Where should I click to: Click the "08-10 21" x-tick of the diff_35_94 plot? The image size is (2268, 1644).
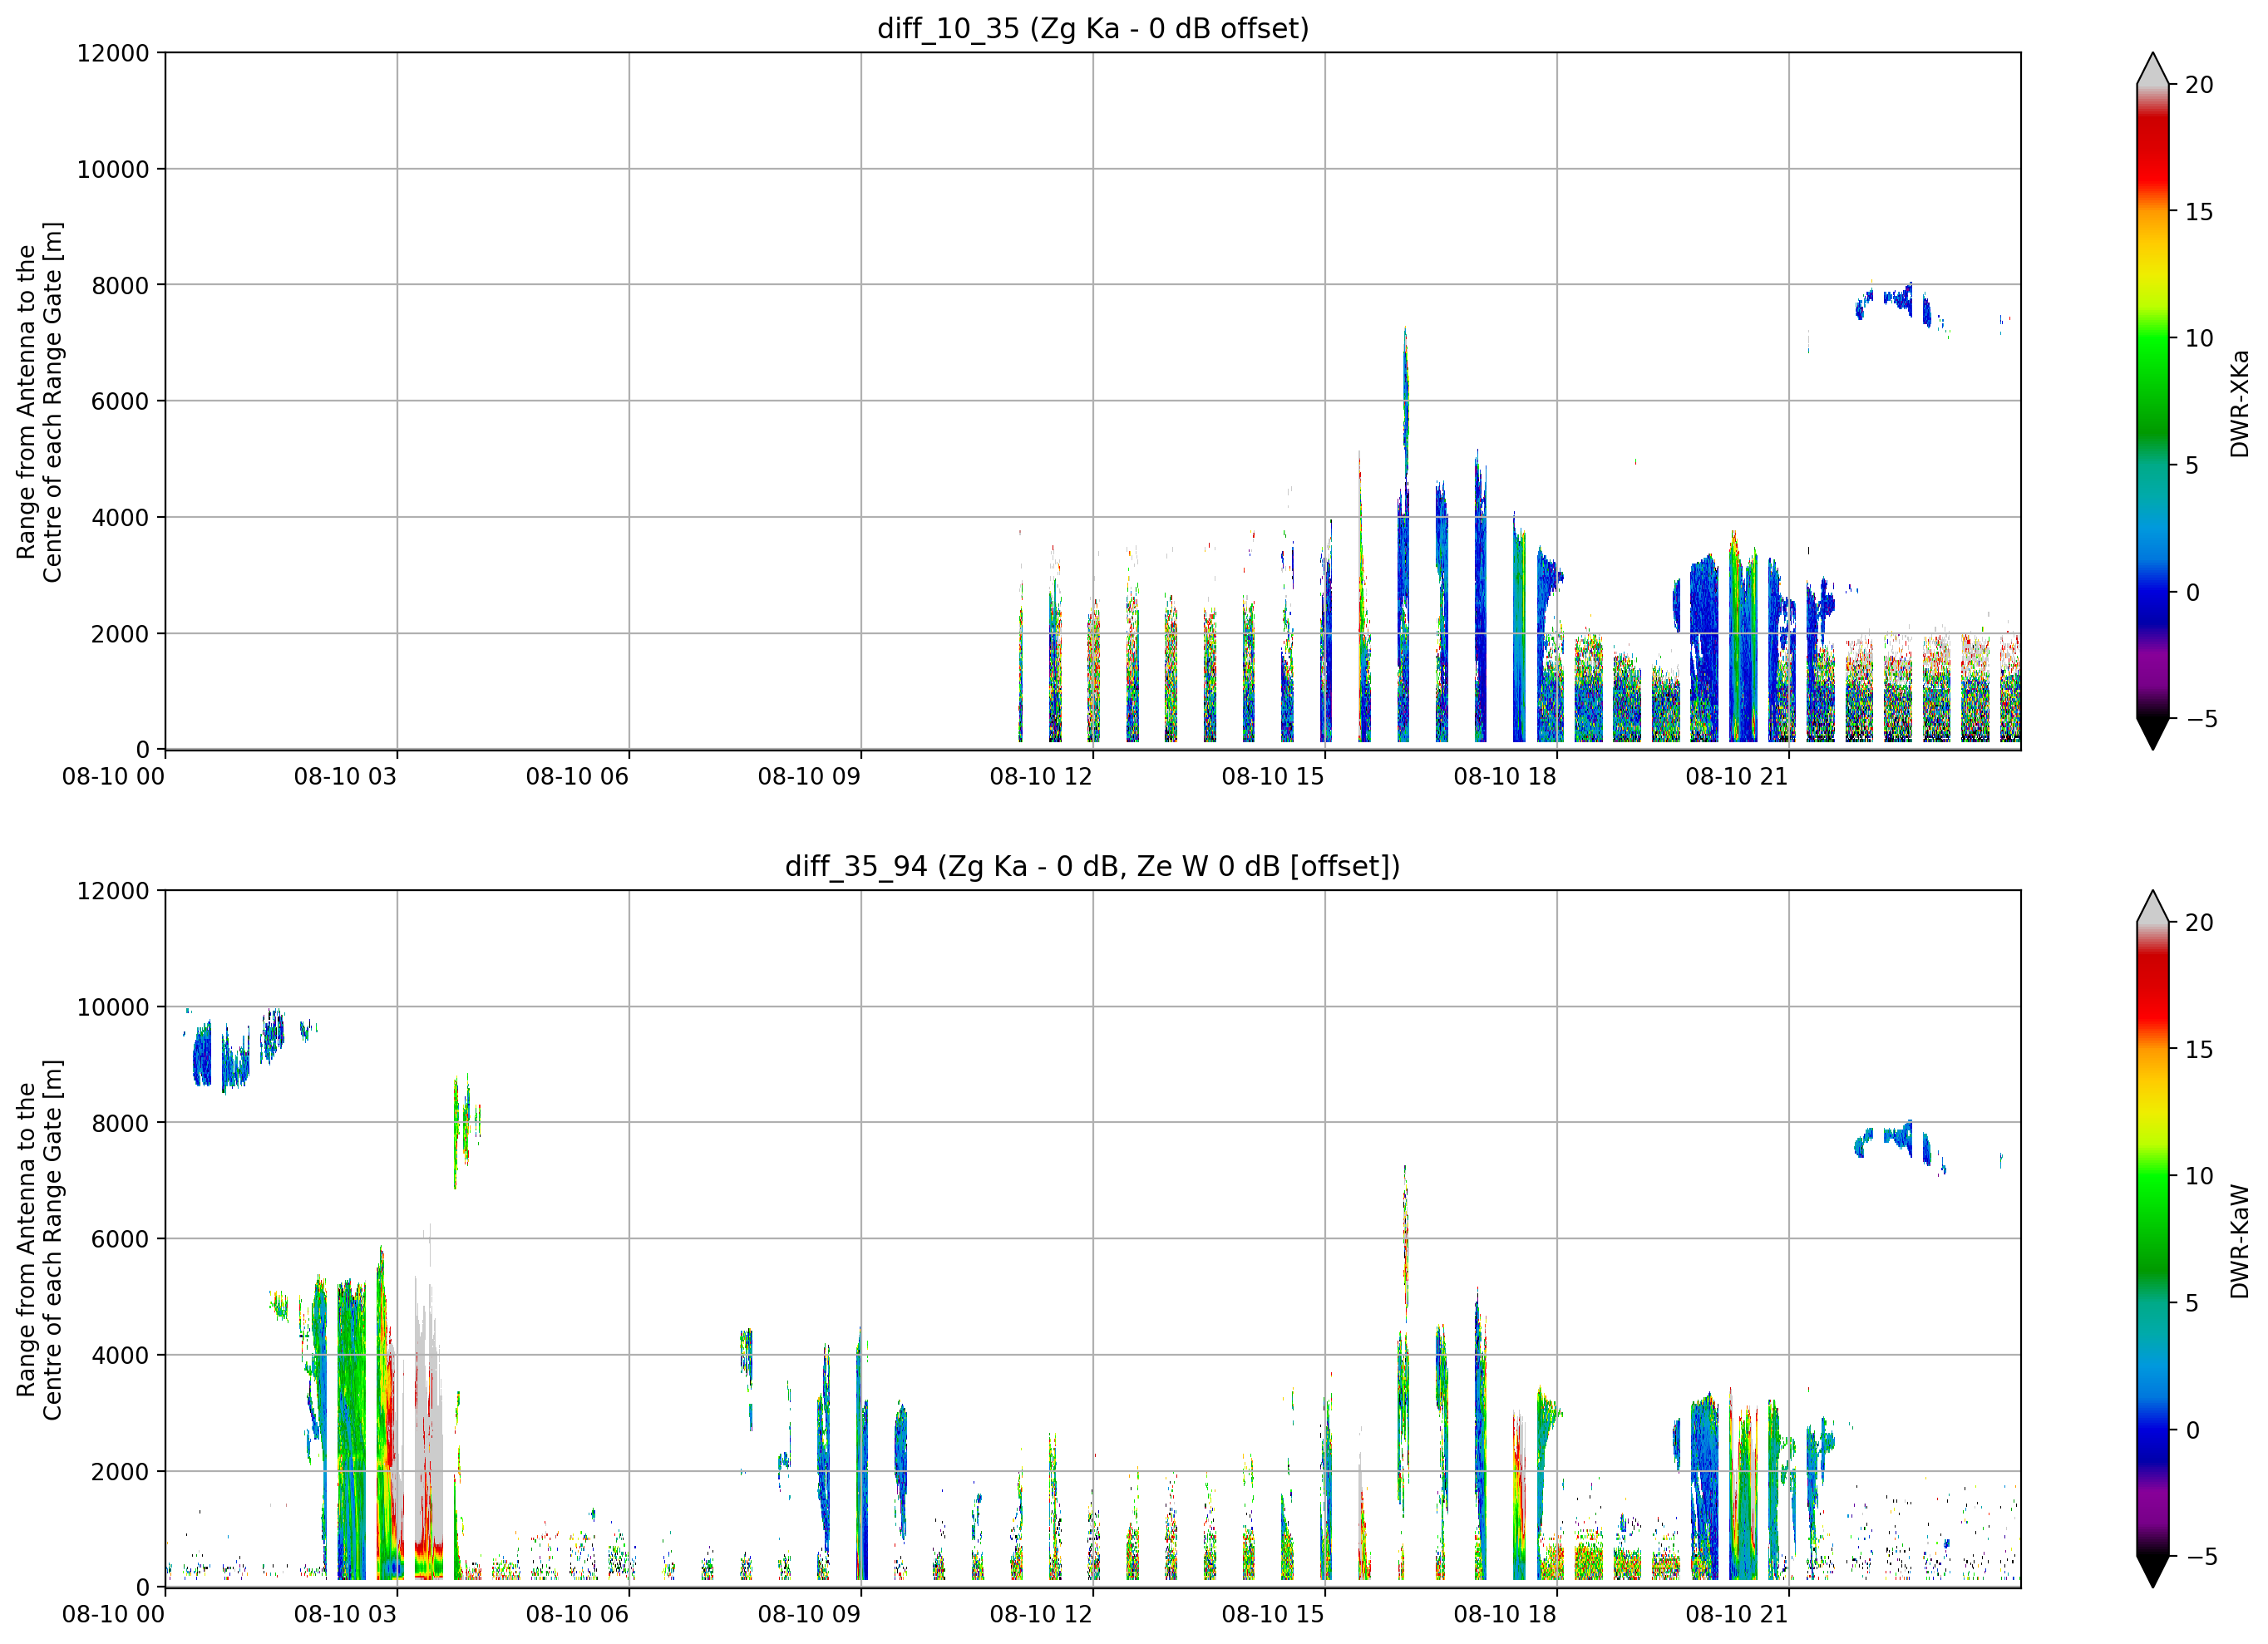tap(1737, 1614)
